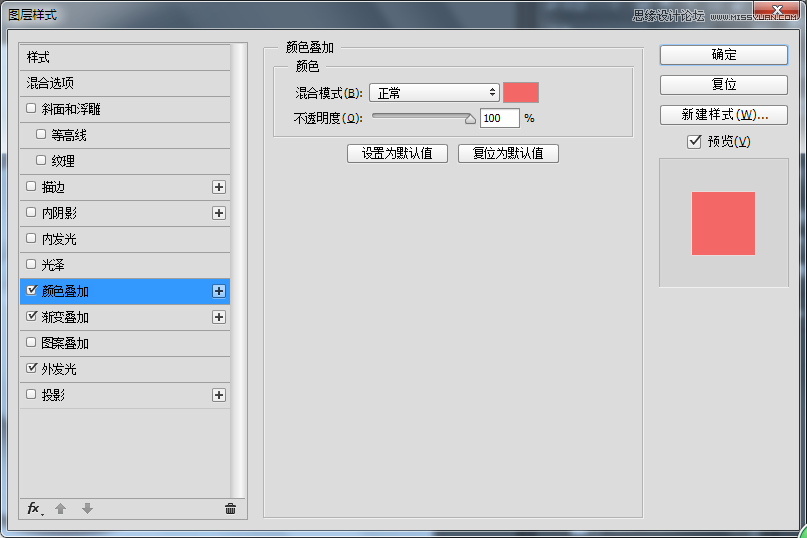Open the 斜面和浮雕 settings row
This screenshot has width=807, height=538.
pos(125,109)
